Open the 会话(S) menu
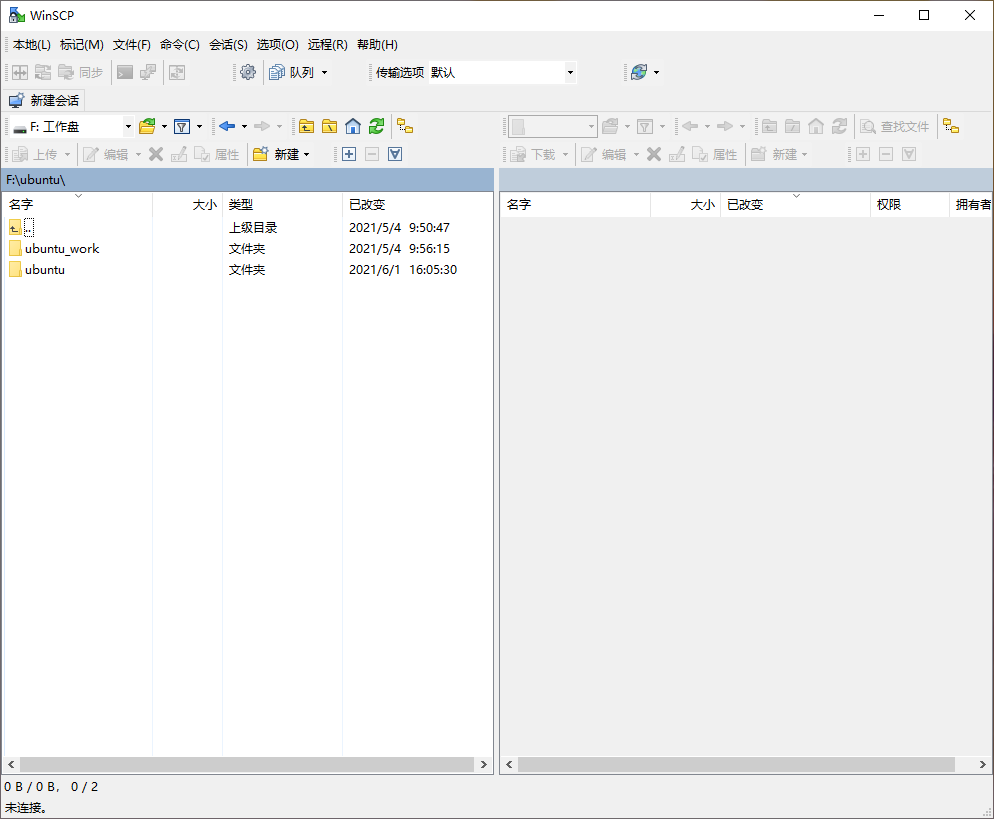Screen dimensions: 994x819 [x=228, y=44]
